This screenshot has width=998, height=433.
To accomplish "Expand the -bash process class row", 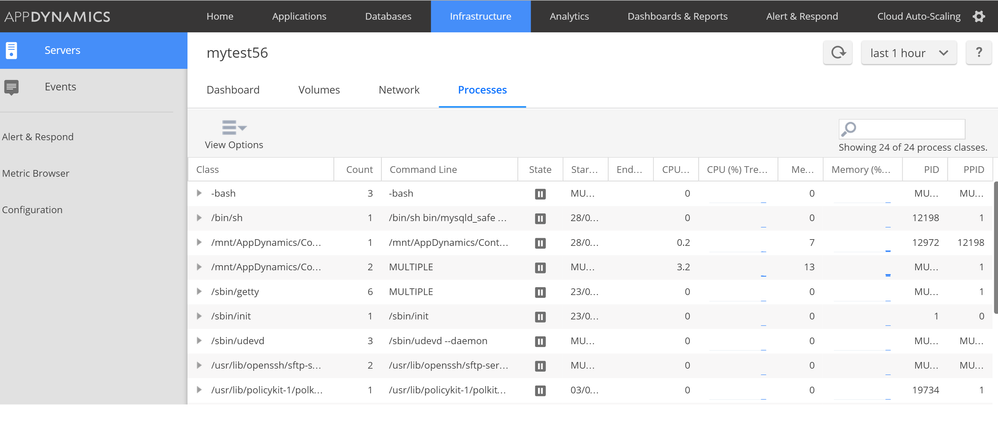I will coord(200,194).
